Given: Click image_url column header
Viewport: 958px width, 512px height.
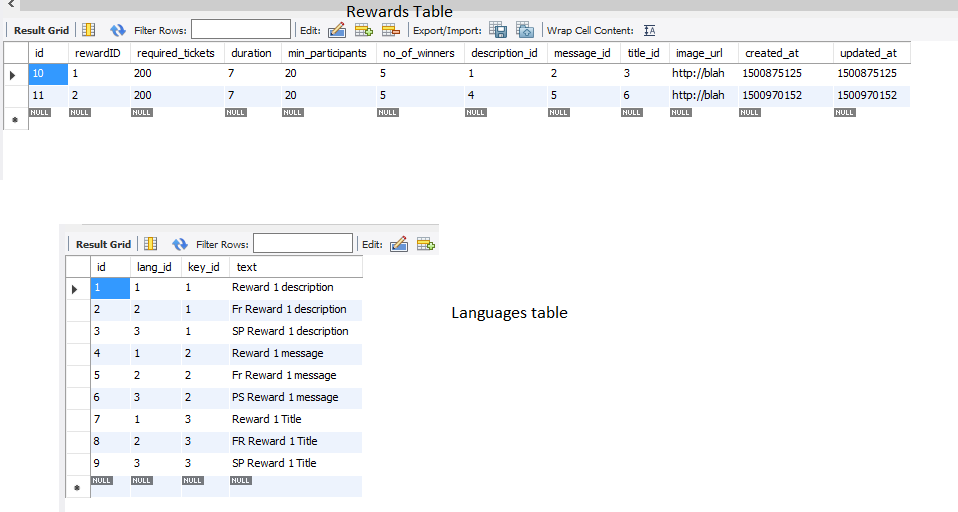Looking at the screenshot, I should (x=704, y=53).
